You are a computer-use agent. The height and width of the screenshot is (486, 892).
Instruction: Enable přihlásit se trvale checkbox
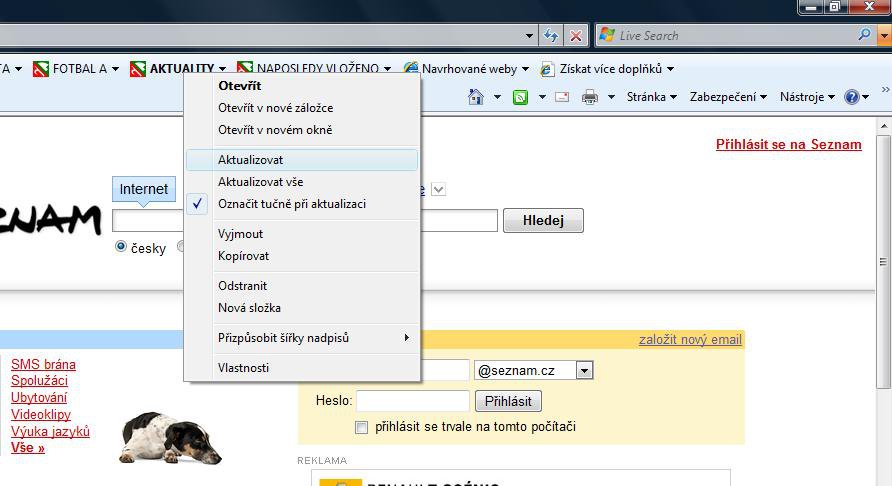tap(362, 427)
